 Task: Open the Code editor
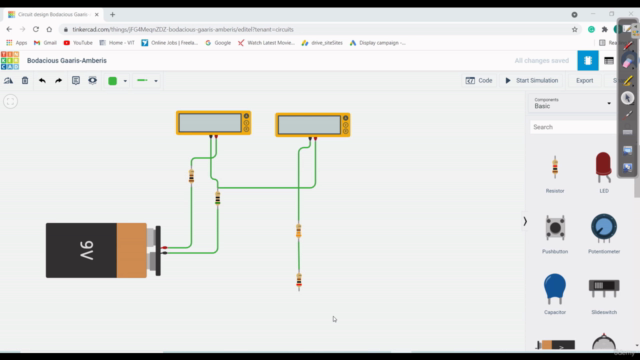click(479, 80)
